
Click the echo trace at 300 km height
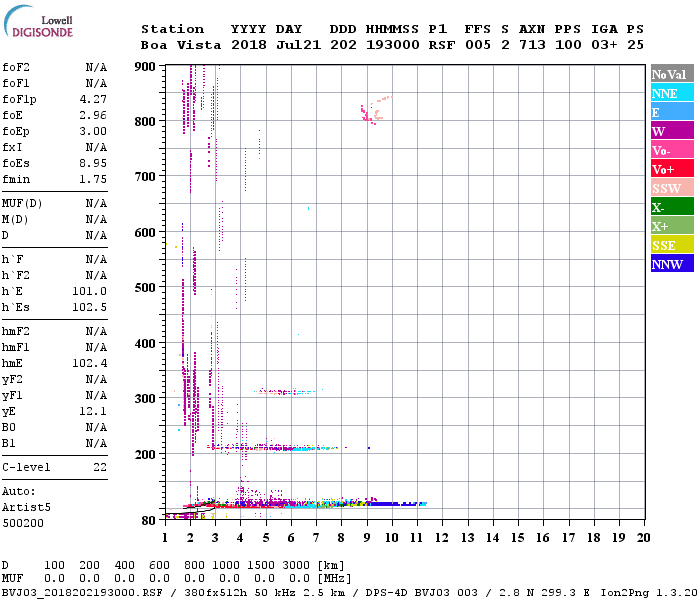point(286,392)
